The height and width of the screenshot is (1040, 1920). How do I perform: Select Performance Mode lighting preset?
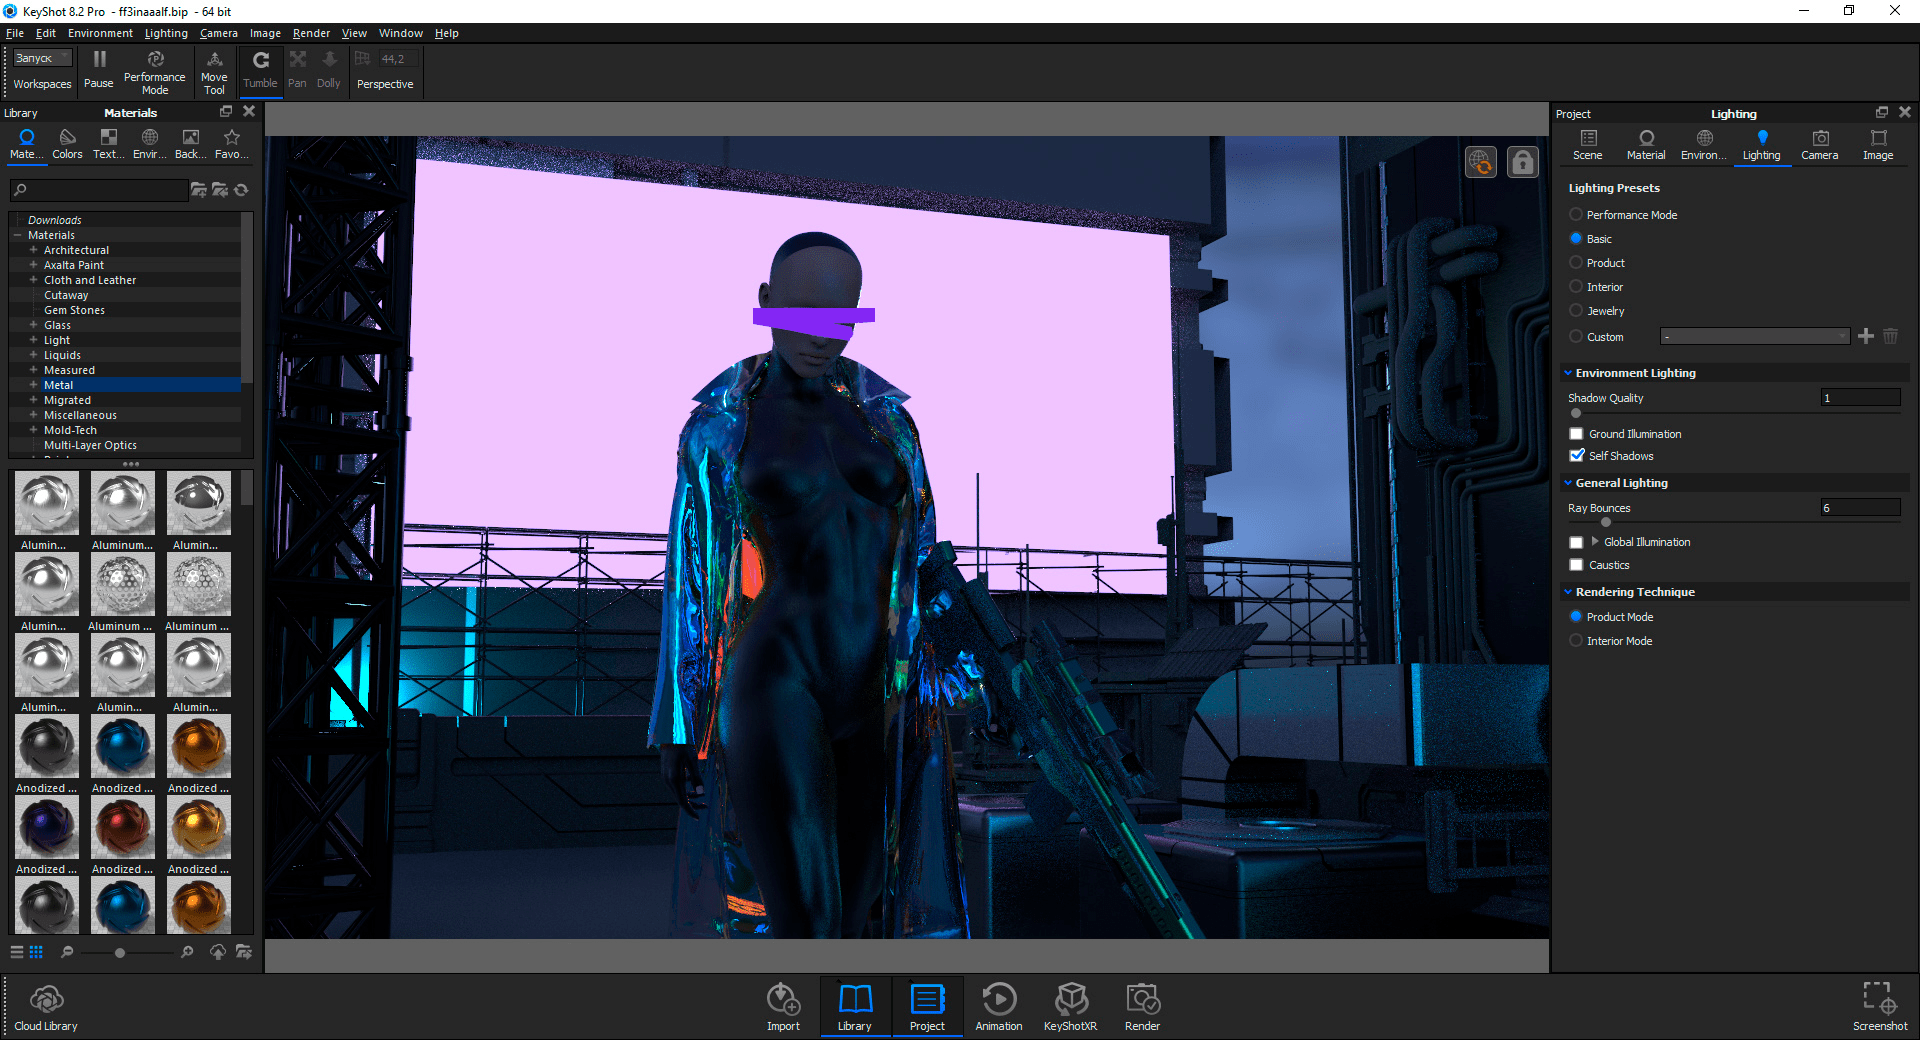click(1576, 215)
